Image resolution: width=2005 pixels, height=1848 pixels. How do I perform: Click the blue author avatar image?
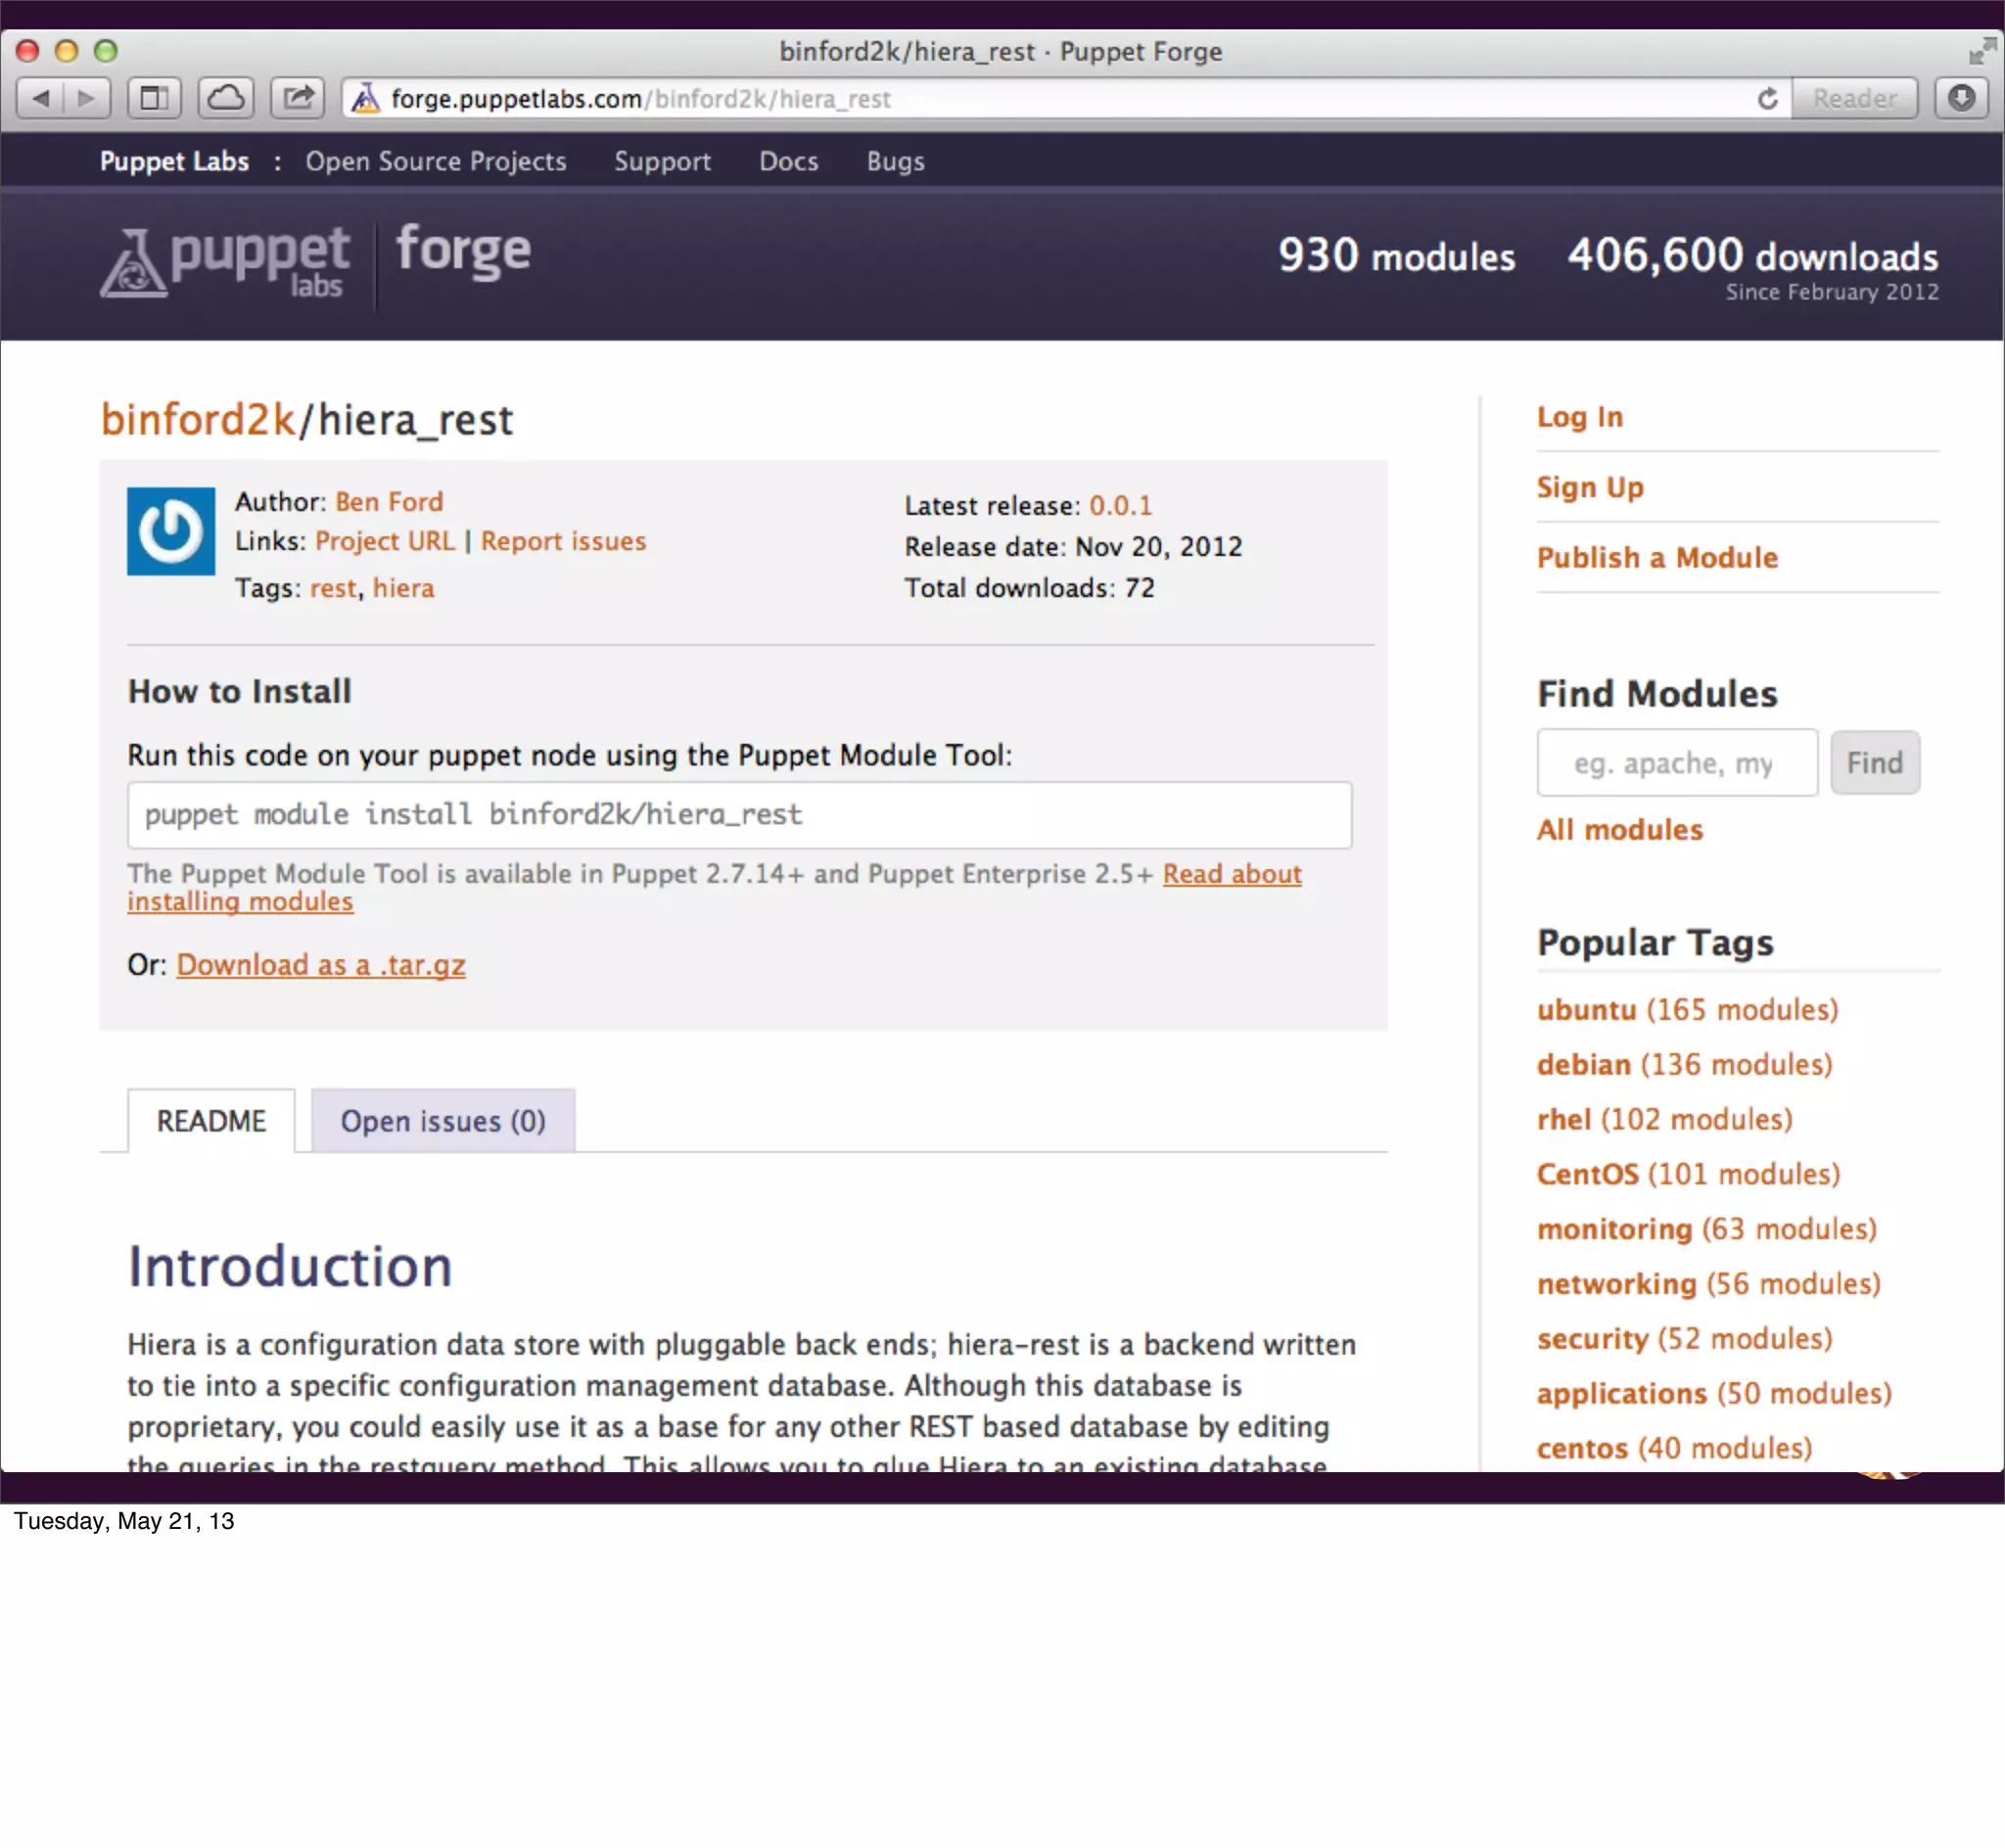[x=171, y=531]
